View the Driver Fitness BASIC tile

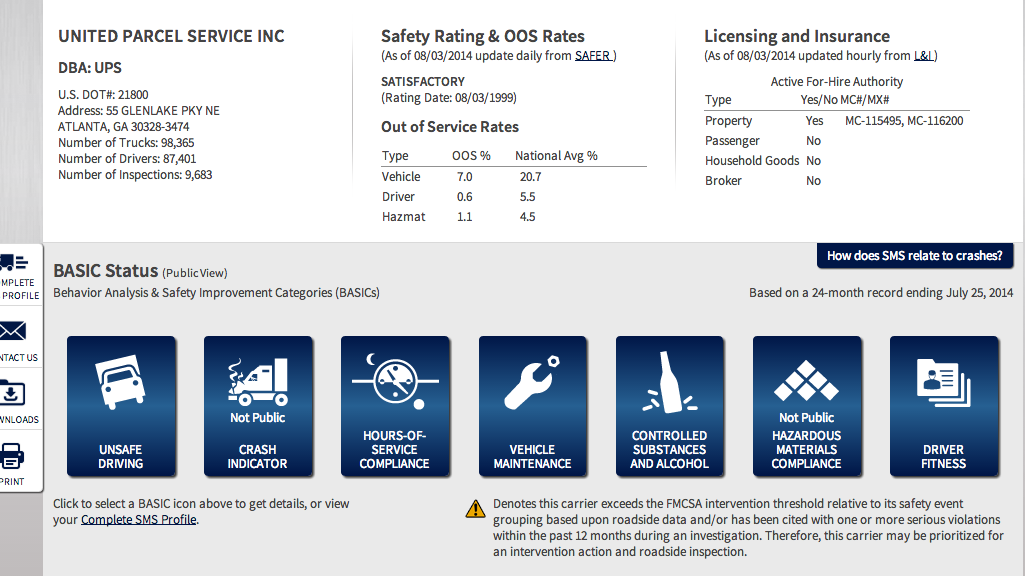(943, 406)
